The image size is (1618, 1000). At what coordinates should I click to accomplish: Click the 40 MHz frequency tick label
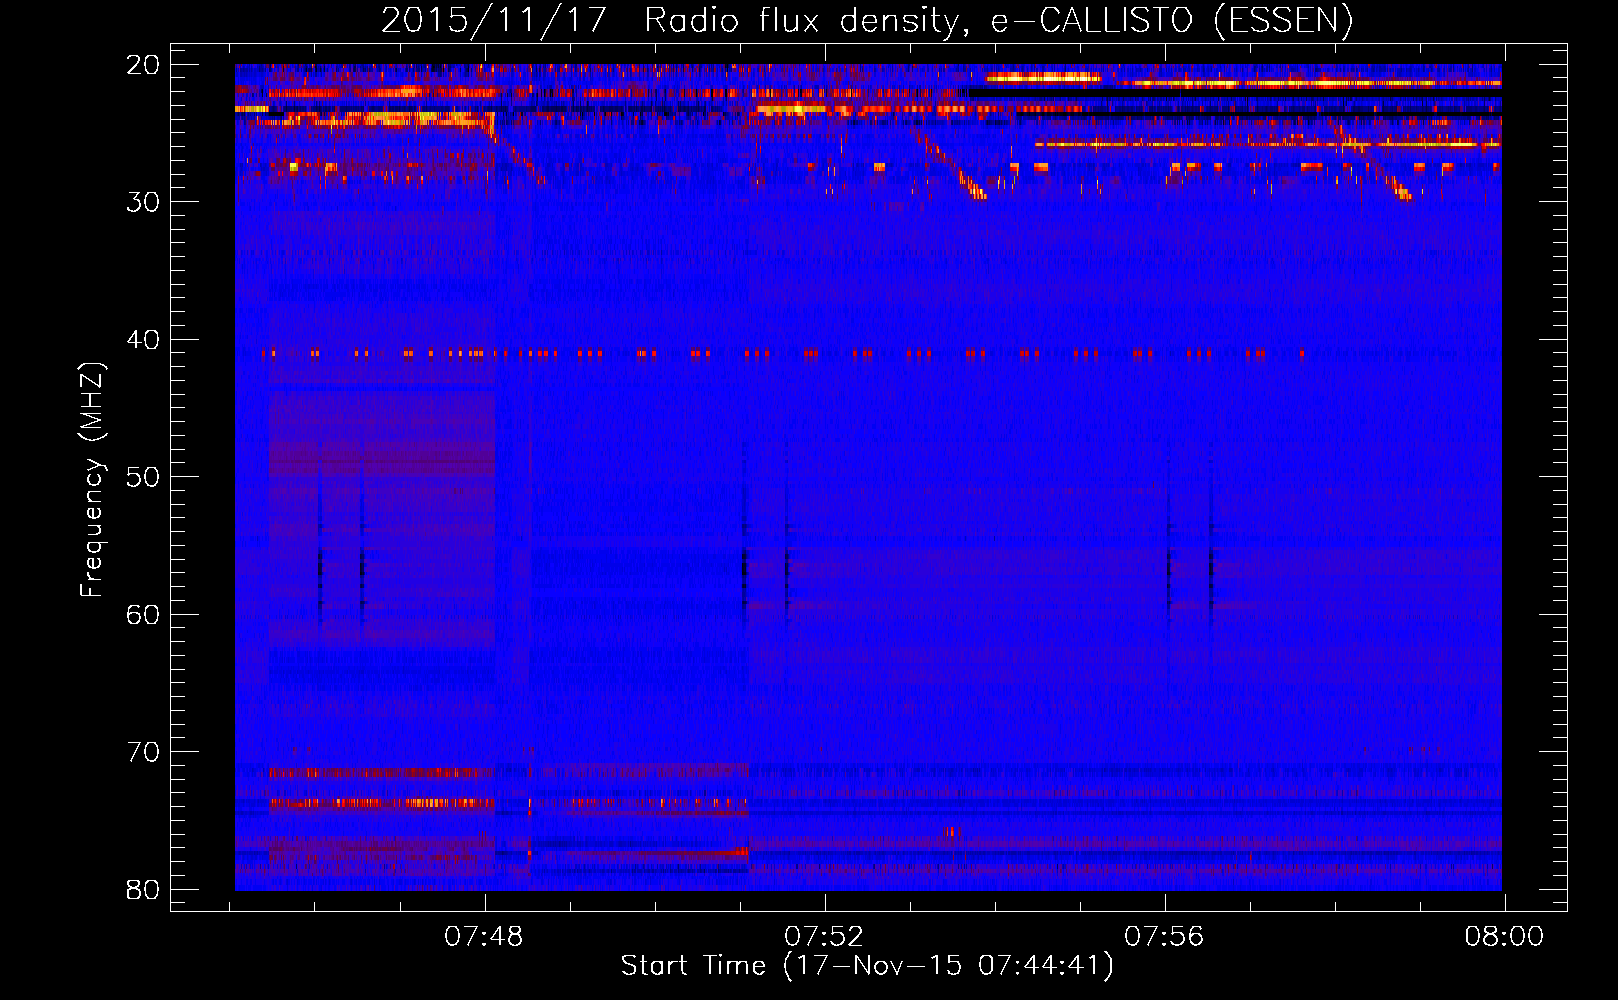click(144, 340)
